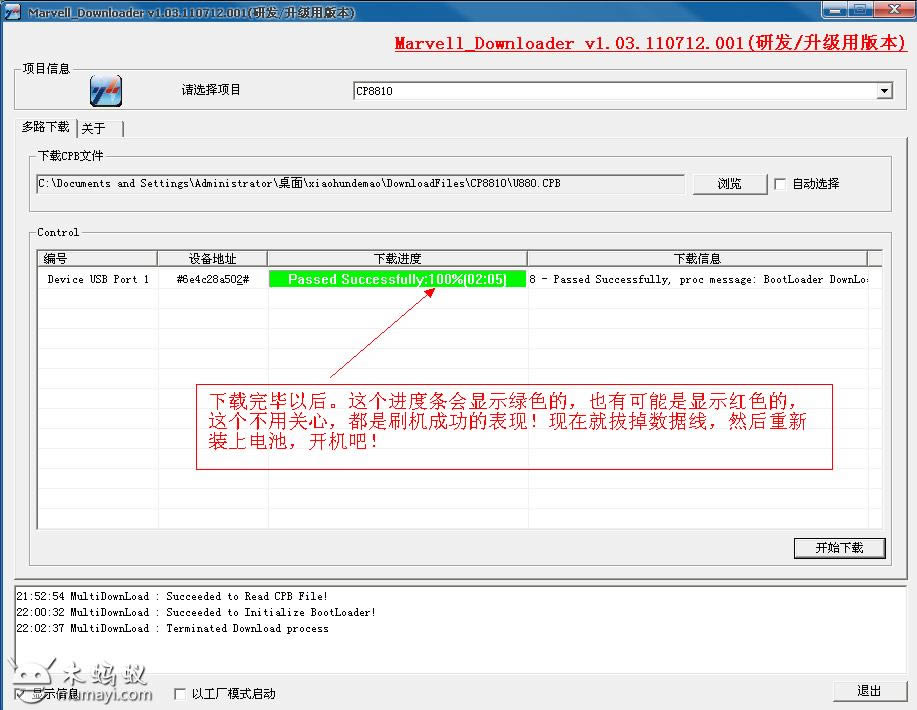Open the 关于 tab
The image size is (917, 710).
click(x=94, y=129)
